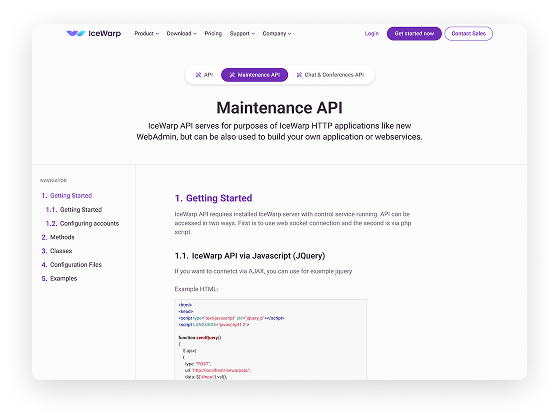Expand the Product dropdown chevron
This screenshot has width=560, height=420.
click(157, 34)
